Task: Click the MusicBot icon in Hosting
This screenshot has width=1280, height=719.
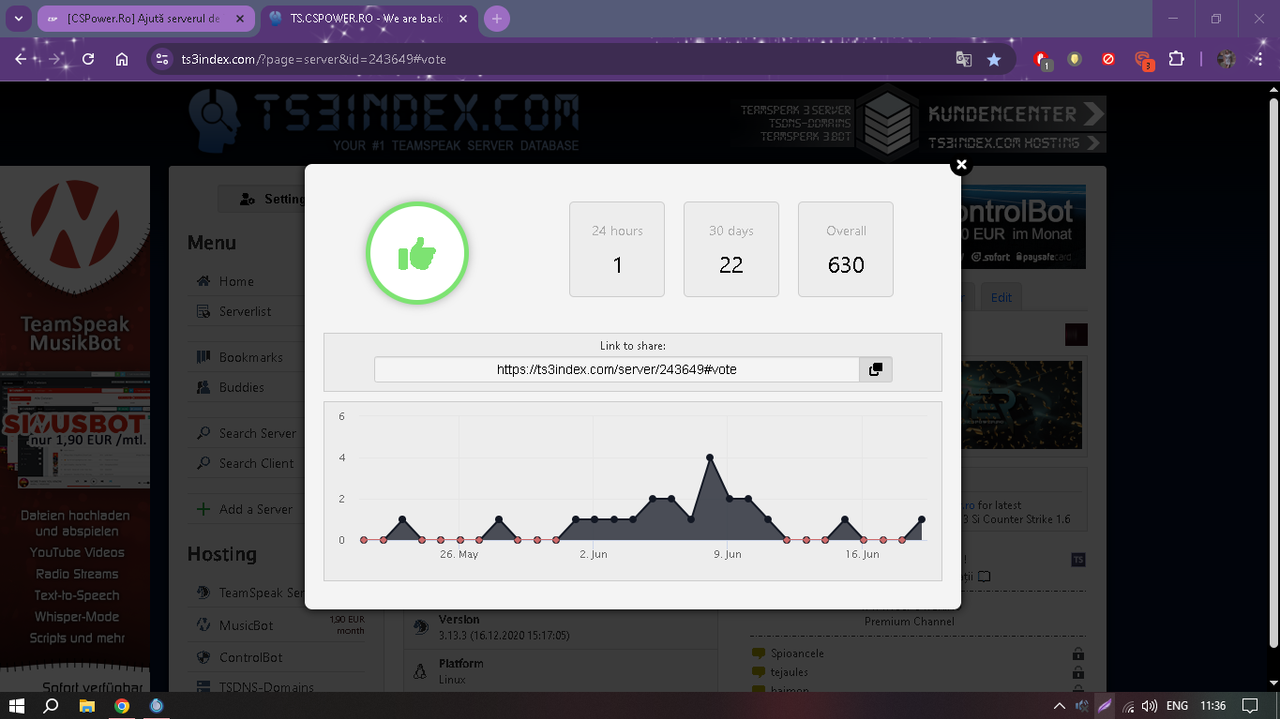Action: 204,625
